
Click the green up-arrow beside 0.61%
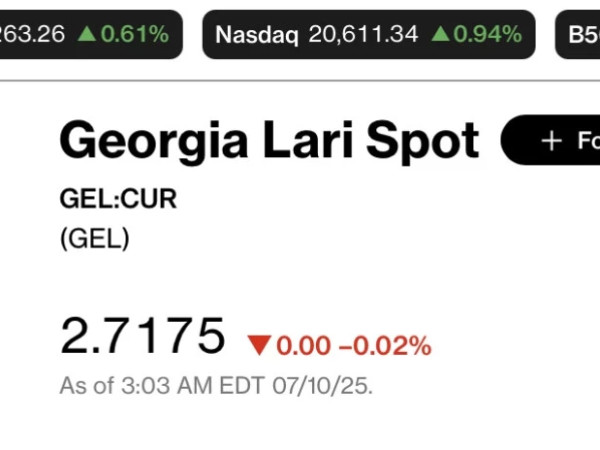click(87, 34)
